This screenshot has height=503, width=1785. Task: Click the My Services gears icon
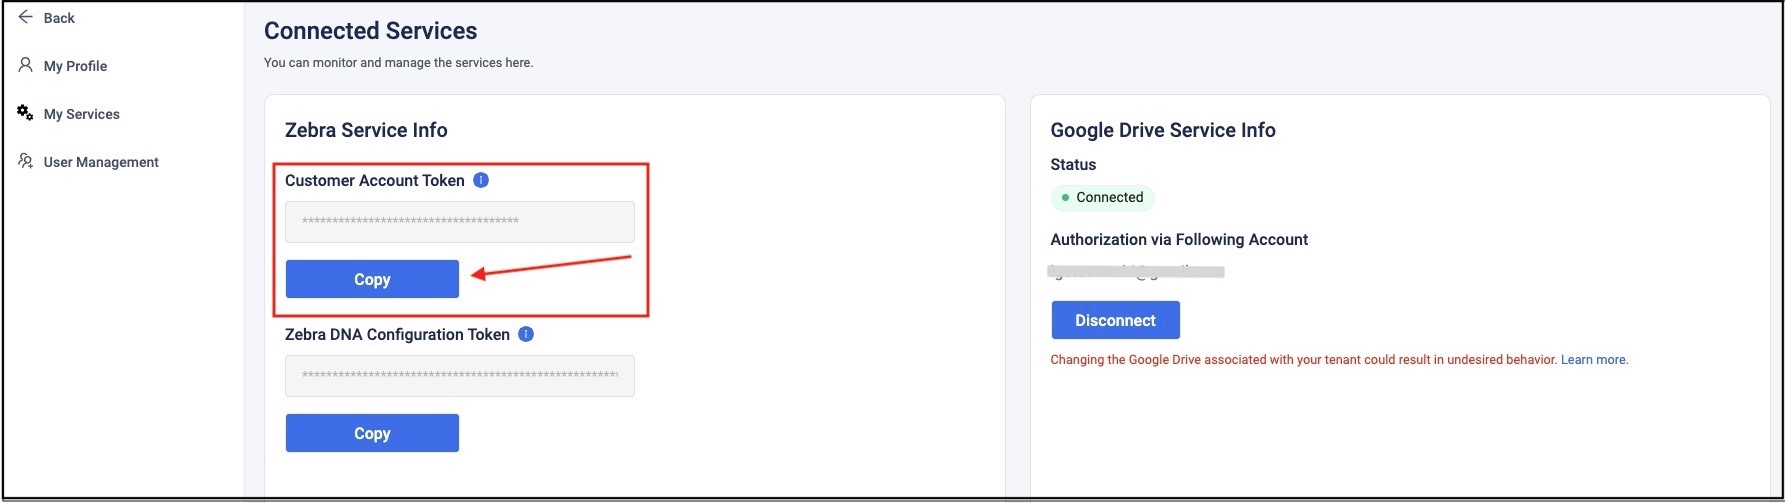pyautogui.click(x=26, y=113)
